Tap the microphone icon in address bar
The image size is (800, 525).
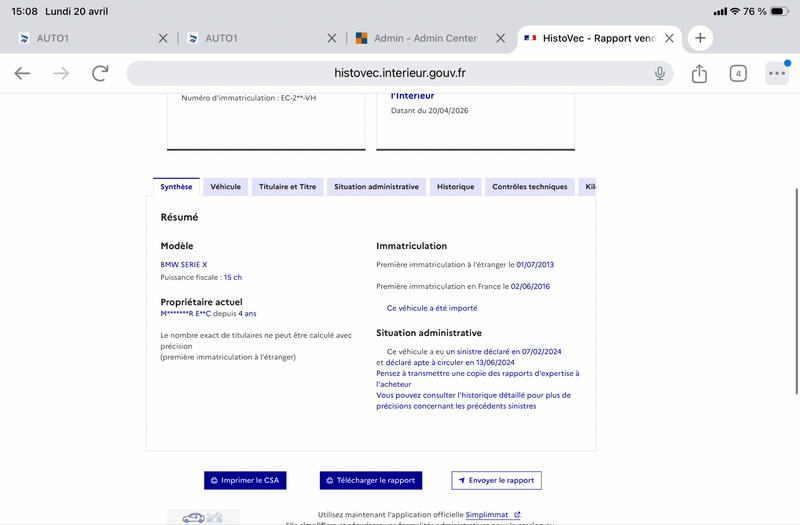660,73
